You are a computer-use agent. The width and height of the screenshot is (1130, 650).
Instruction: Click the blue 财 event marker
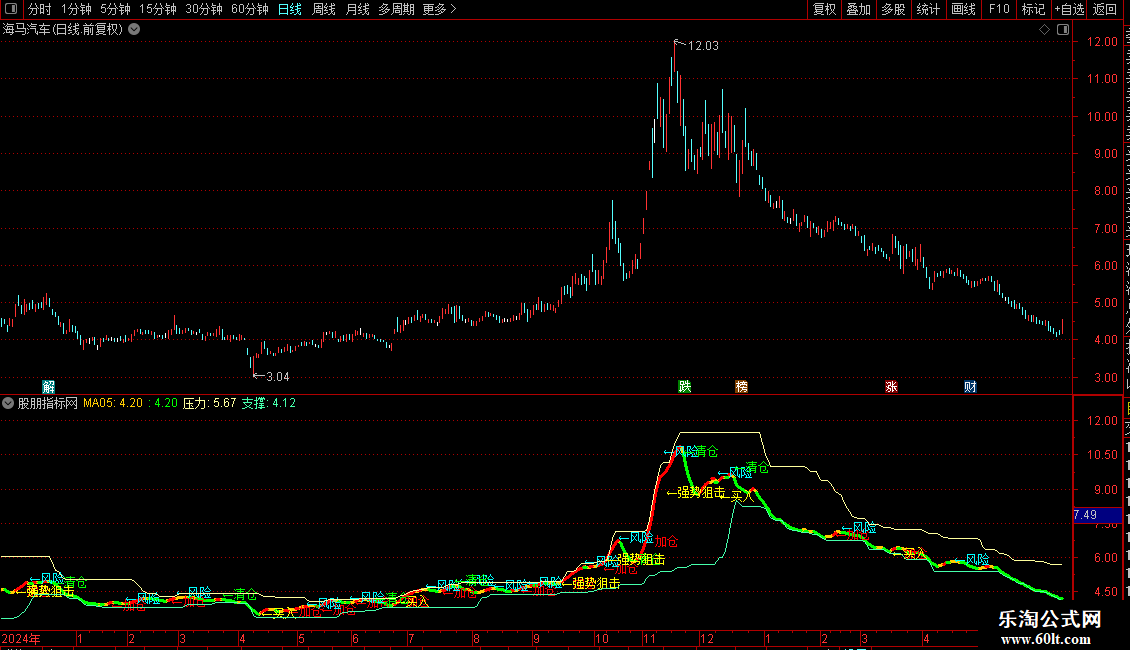point(970,387)
